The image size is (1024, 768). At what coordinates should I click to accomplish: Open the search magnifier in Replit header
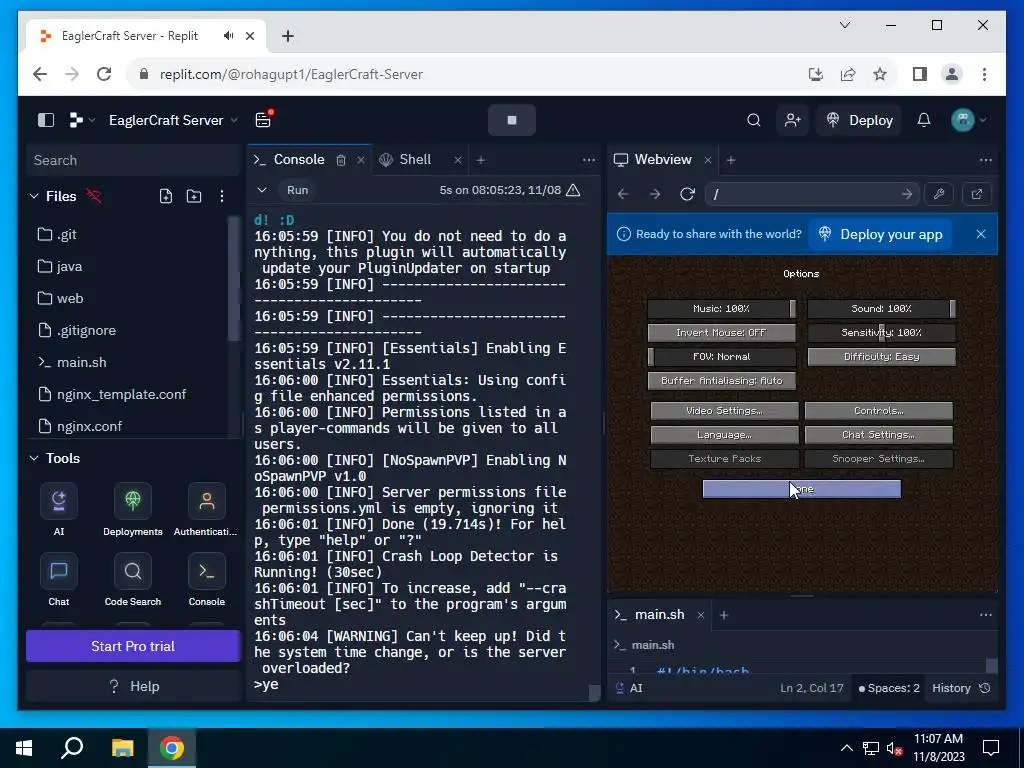(754, 120)
